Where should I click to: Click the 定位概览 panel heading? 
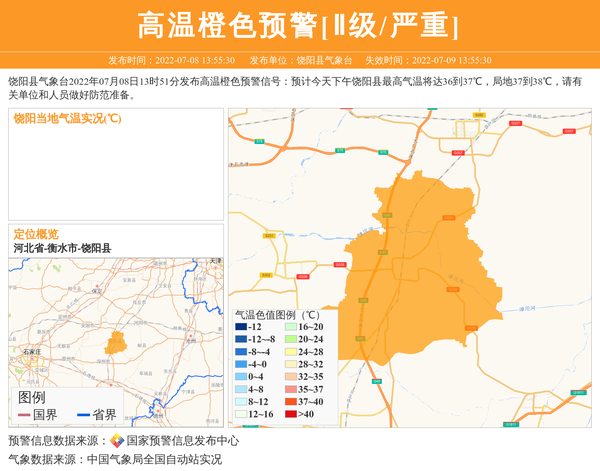pos(36,233)
